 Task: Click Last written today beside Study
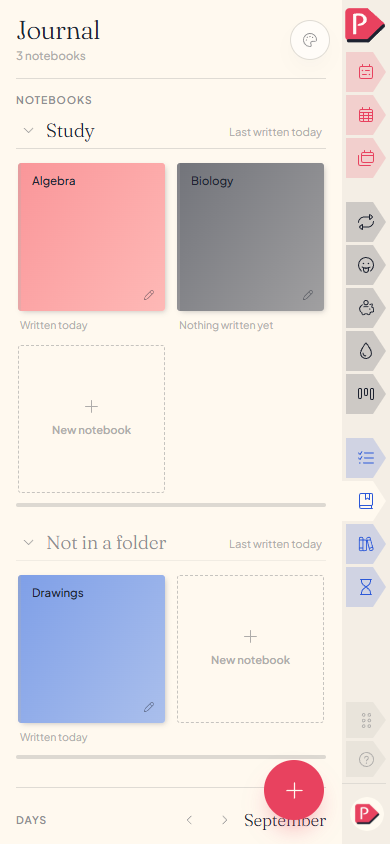(x=275, y=132)
